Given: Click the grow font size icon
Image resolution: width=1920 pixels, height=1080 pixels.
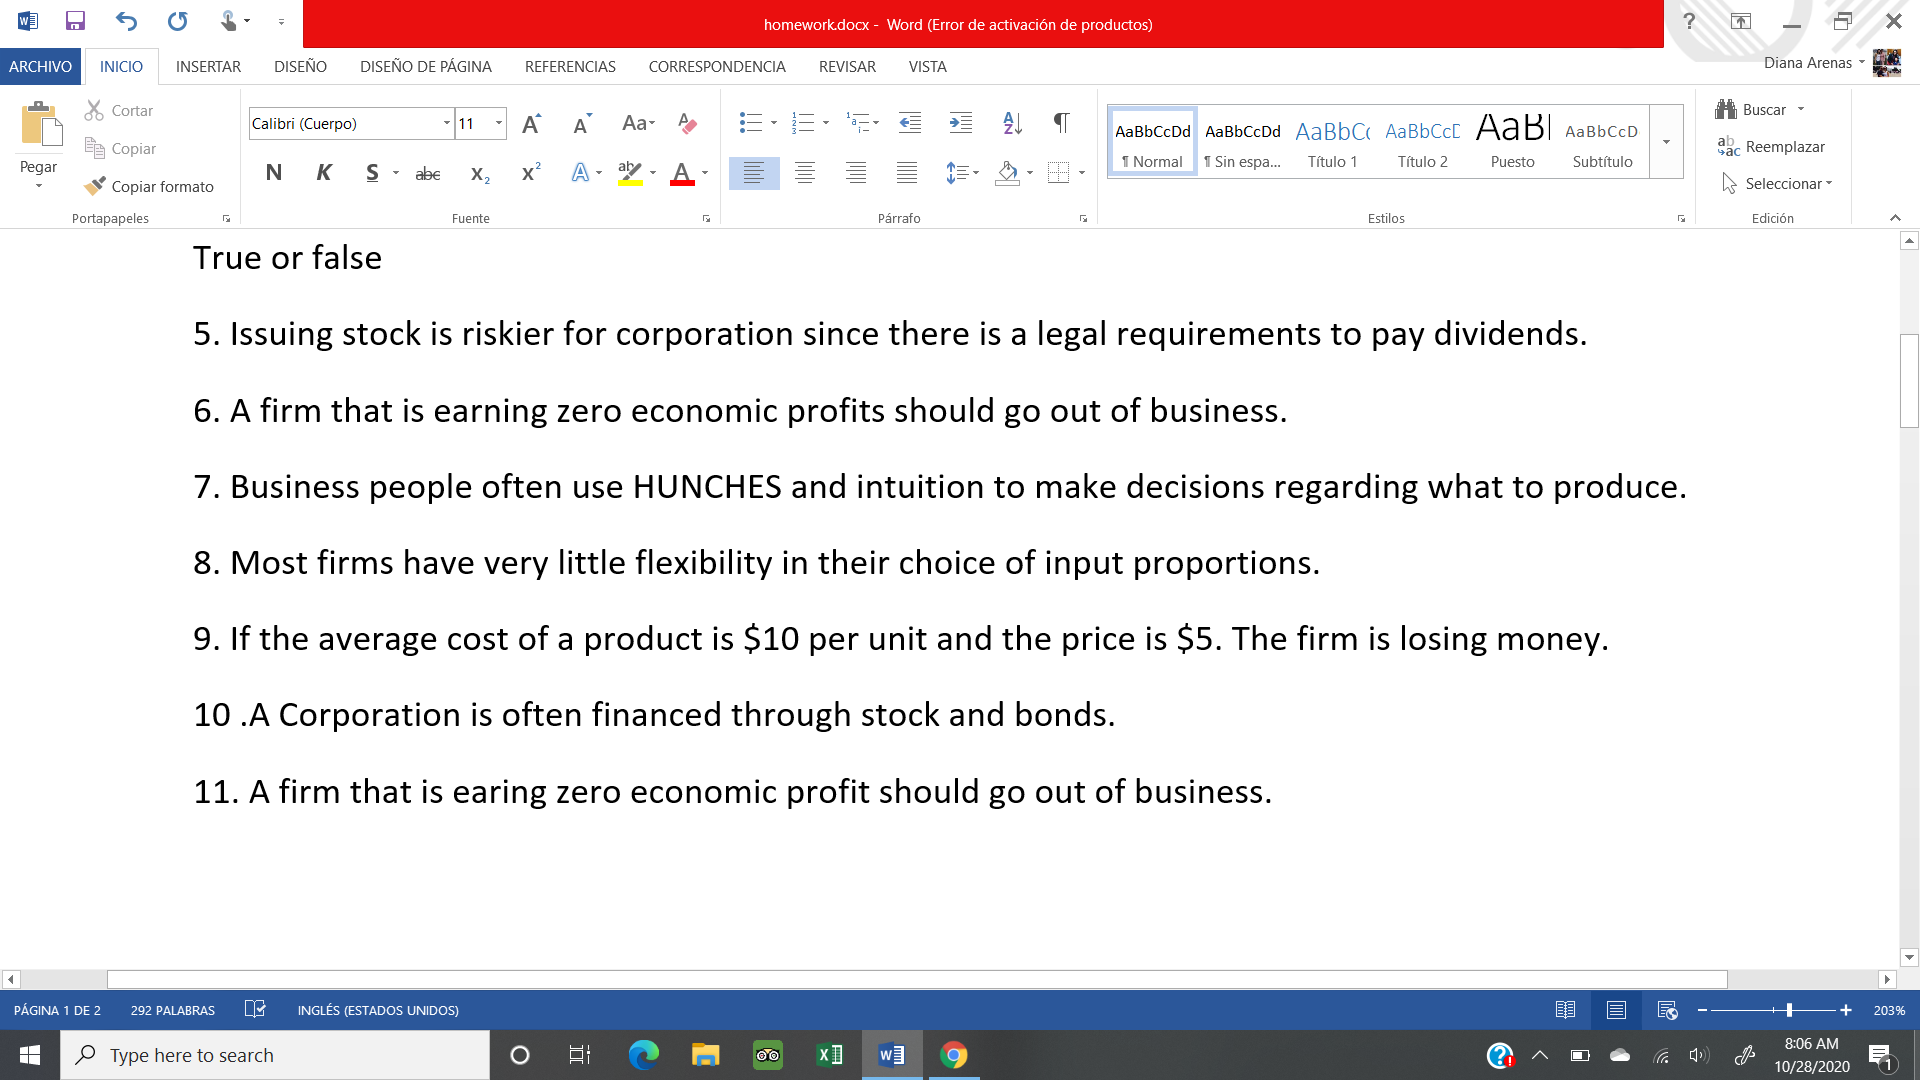Looking at the screenshot, I should point(531,123).
